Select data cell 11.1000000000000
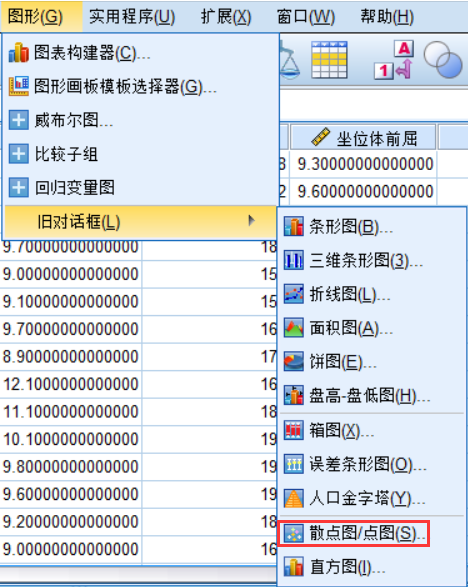468x587 pixels. pos(71,412)
